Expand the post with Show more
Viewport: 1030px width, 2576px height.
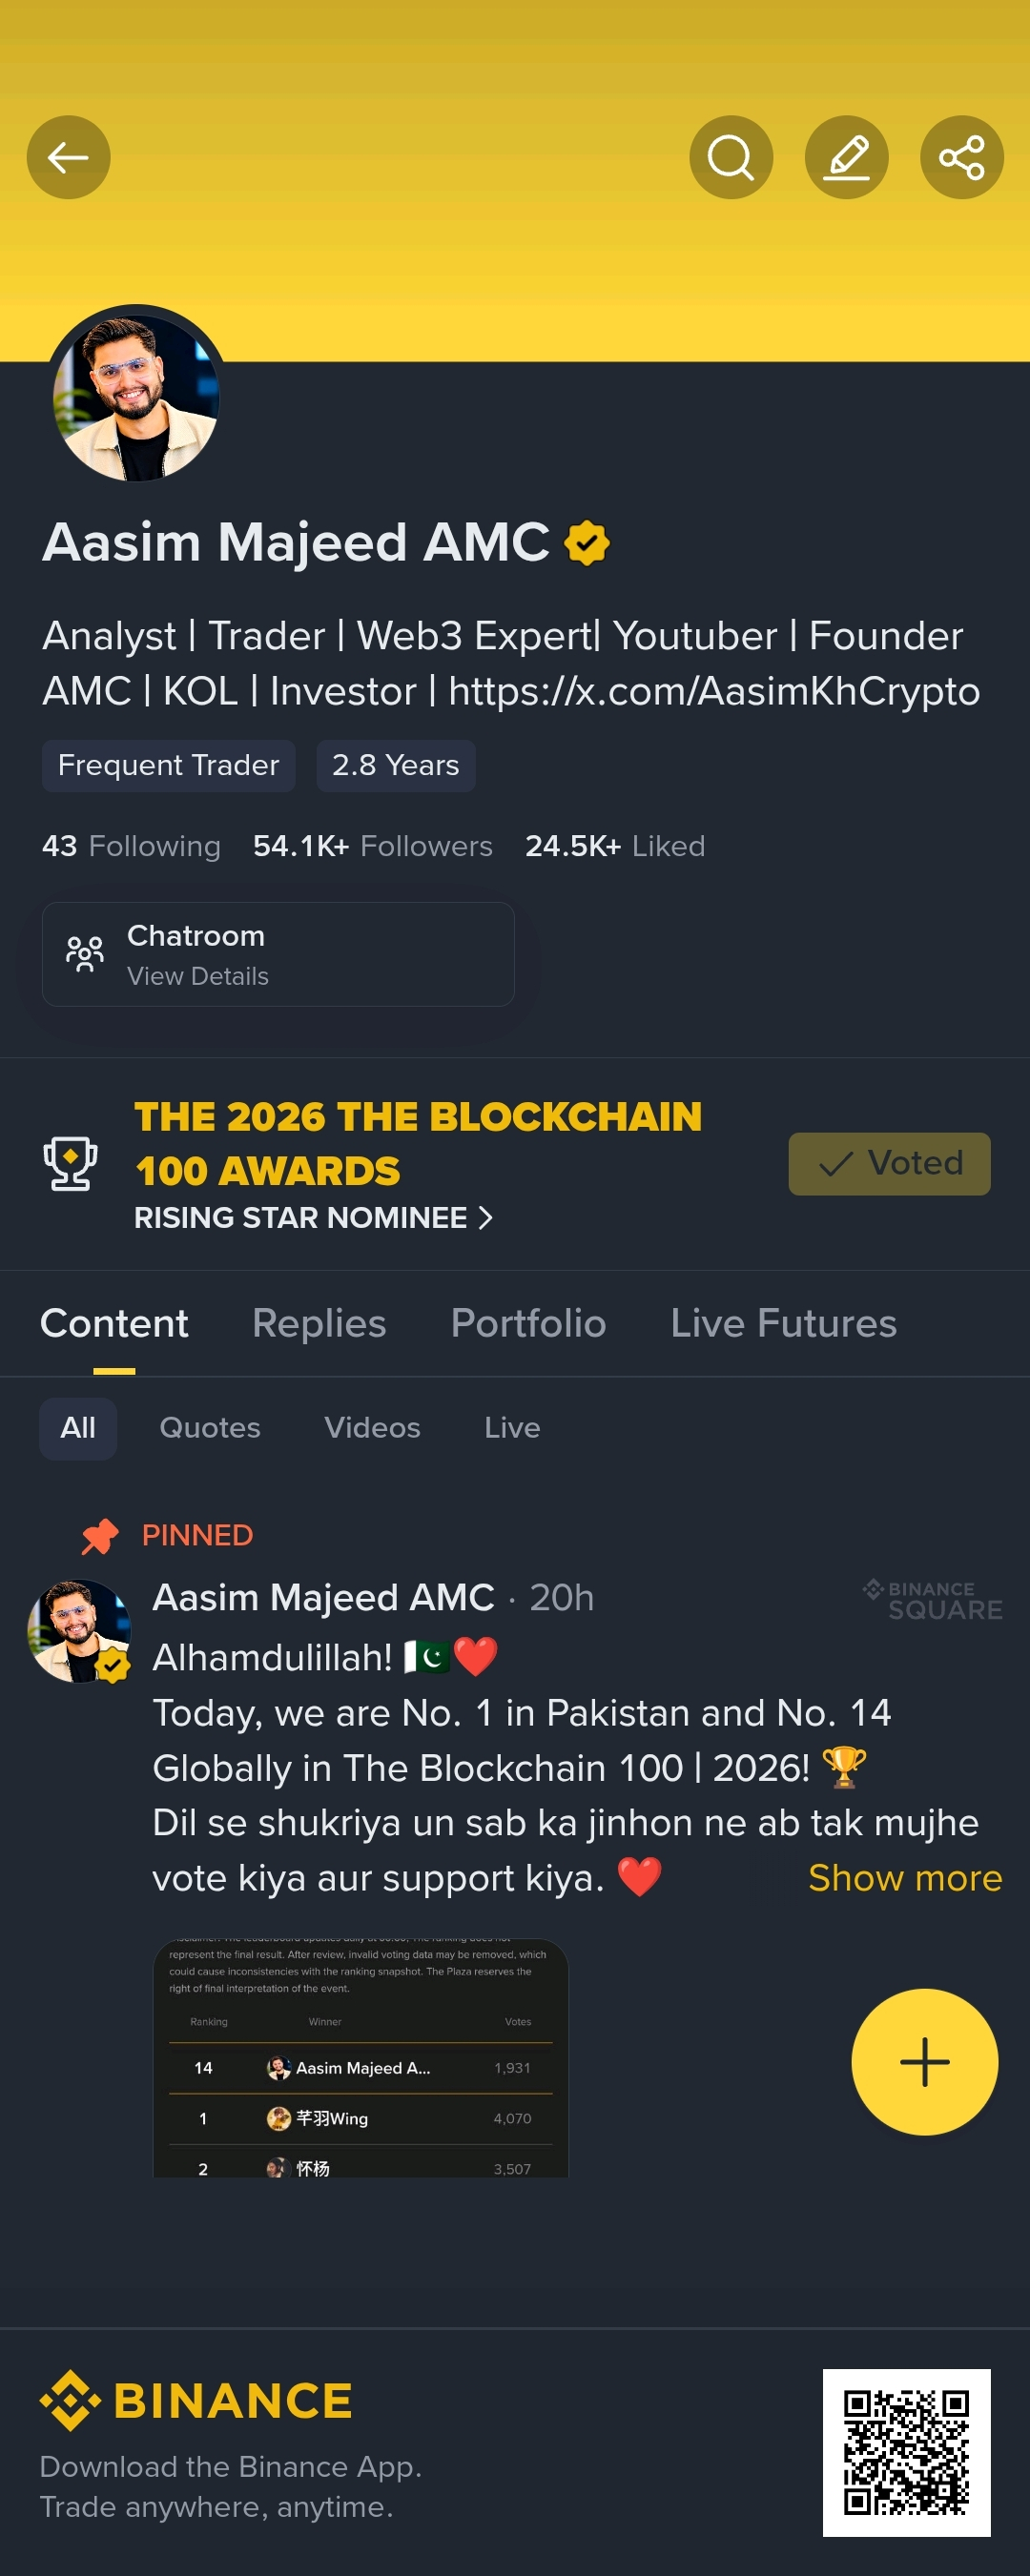point(904,1877)
